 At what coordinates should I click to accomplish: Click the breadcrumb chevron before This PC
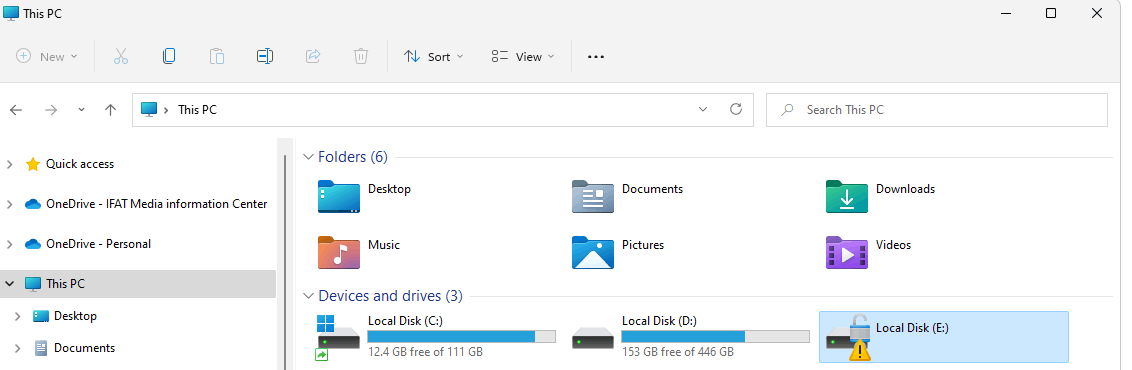(167, 110)
